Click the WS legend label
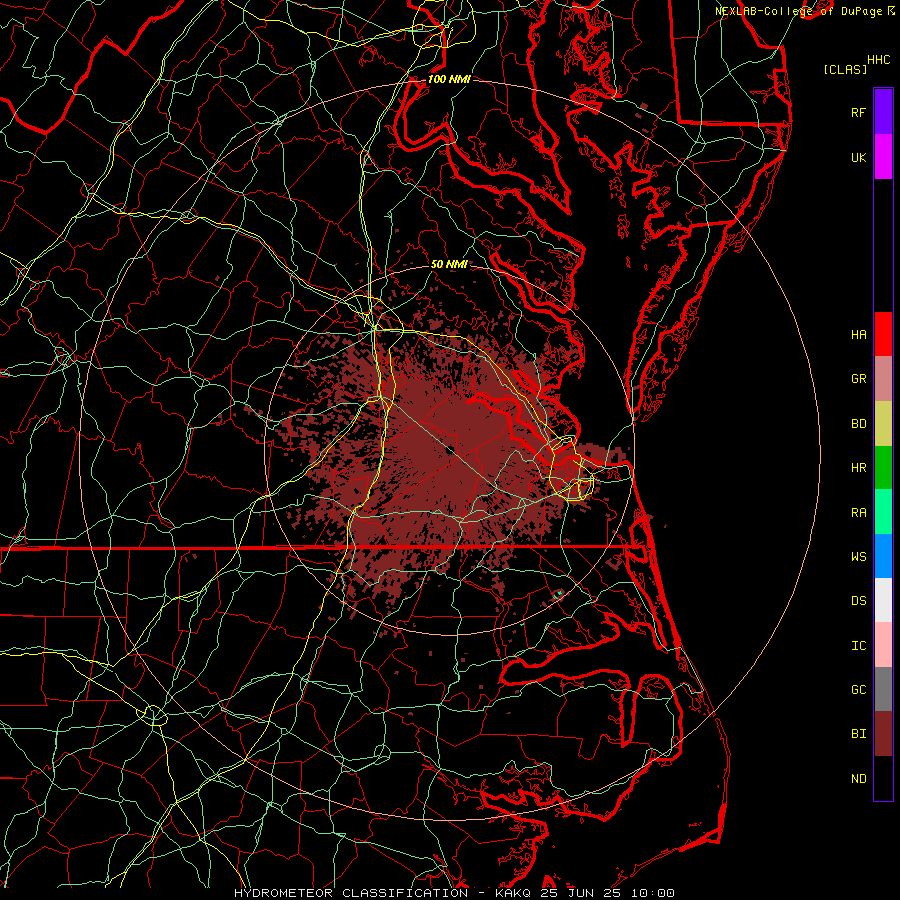The height and width of the screenshot is (900, 900). pyautogui.click(x=858, y=557)
